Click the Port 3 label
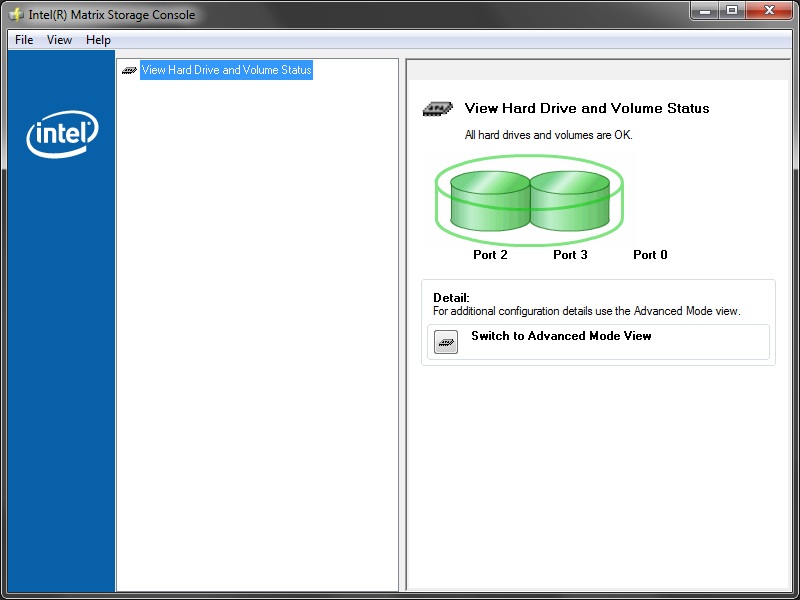Image resolution: width=800 pixels, height=600 pixels. tap(570, 255)
